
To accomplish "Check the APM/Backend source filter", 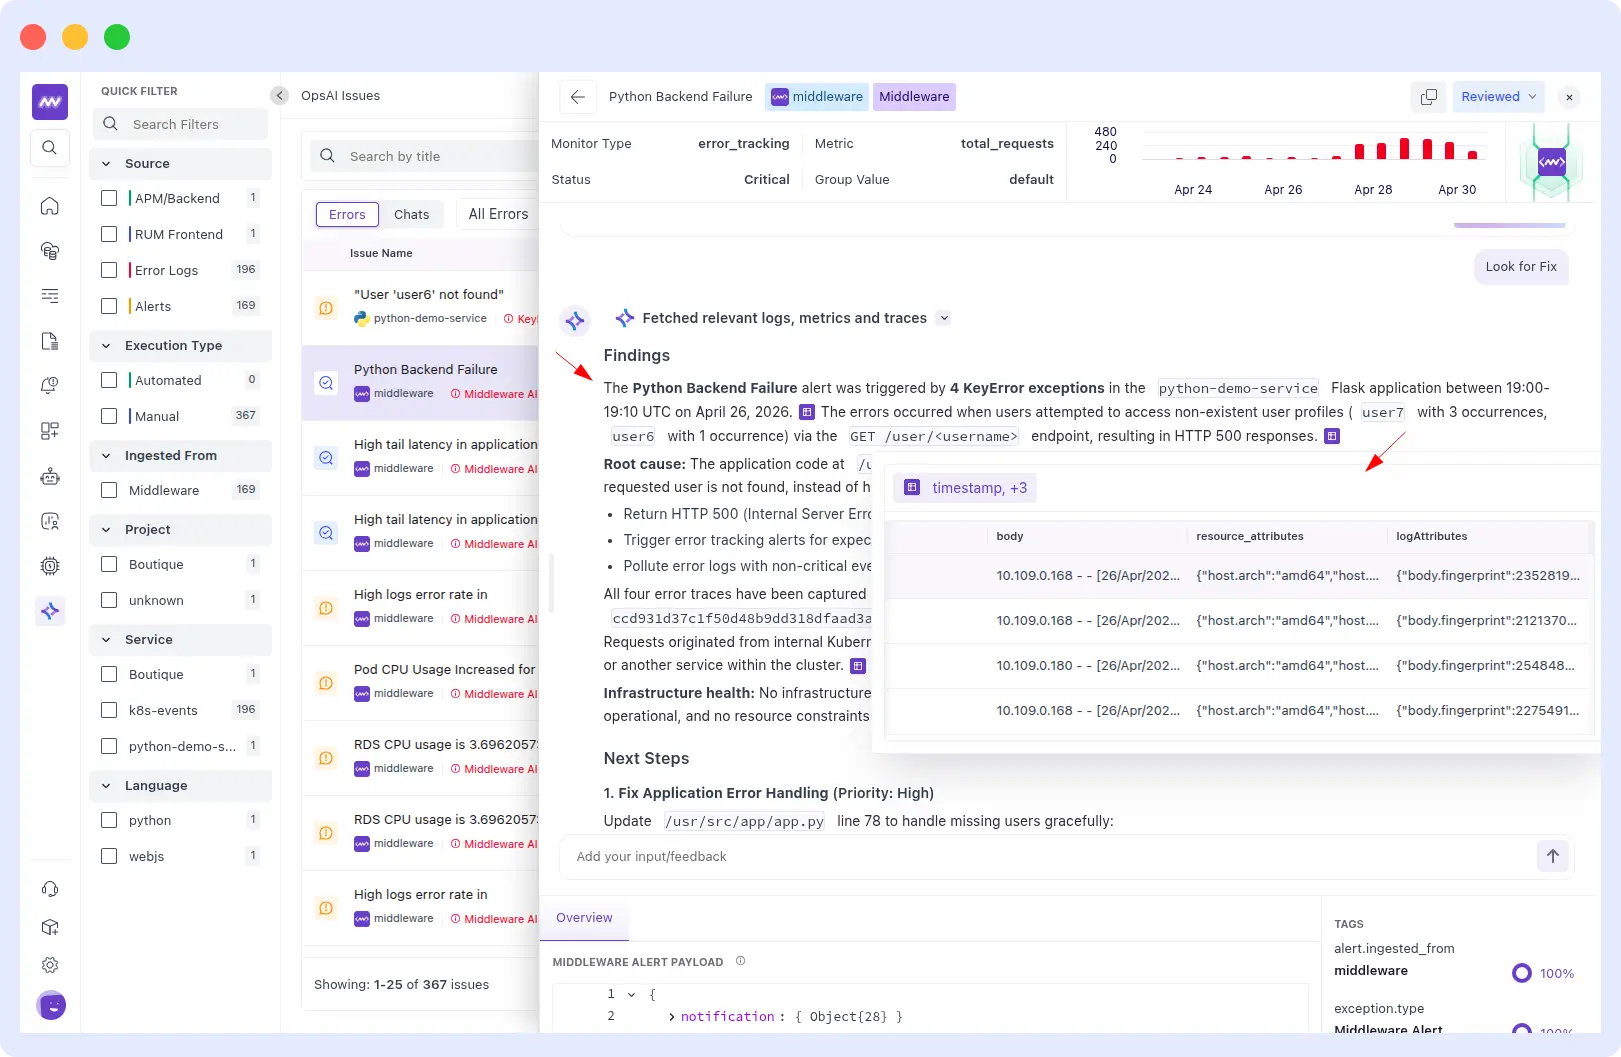I will (x=110, y=198).
